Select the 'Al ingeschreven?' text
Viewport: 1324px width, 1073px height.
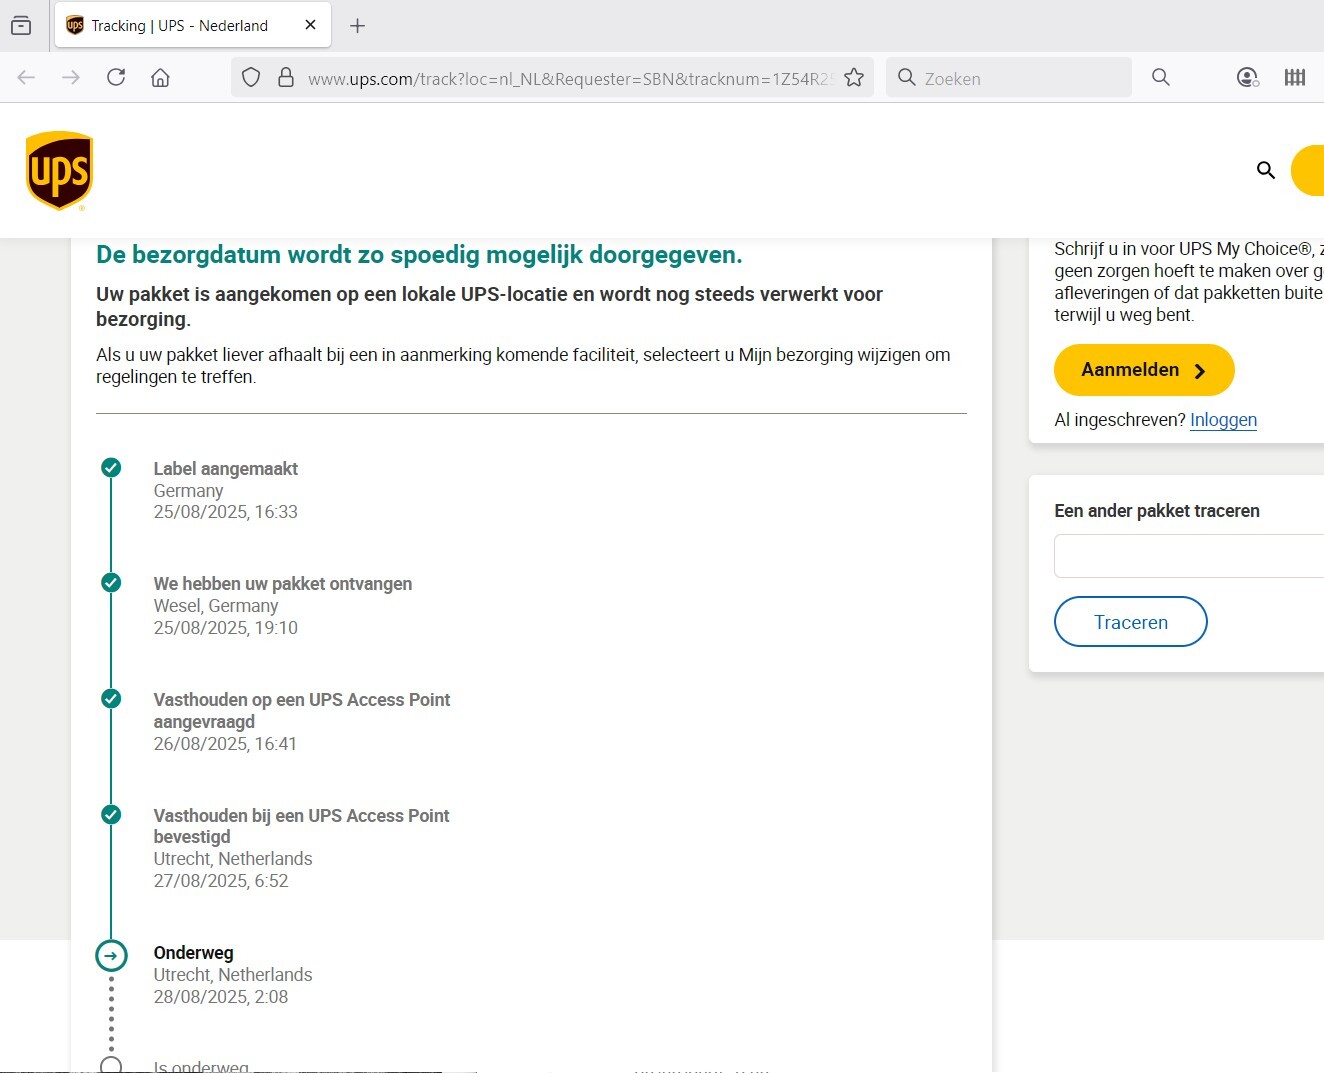pyautogui.click(x=1120, y=420)
